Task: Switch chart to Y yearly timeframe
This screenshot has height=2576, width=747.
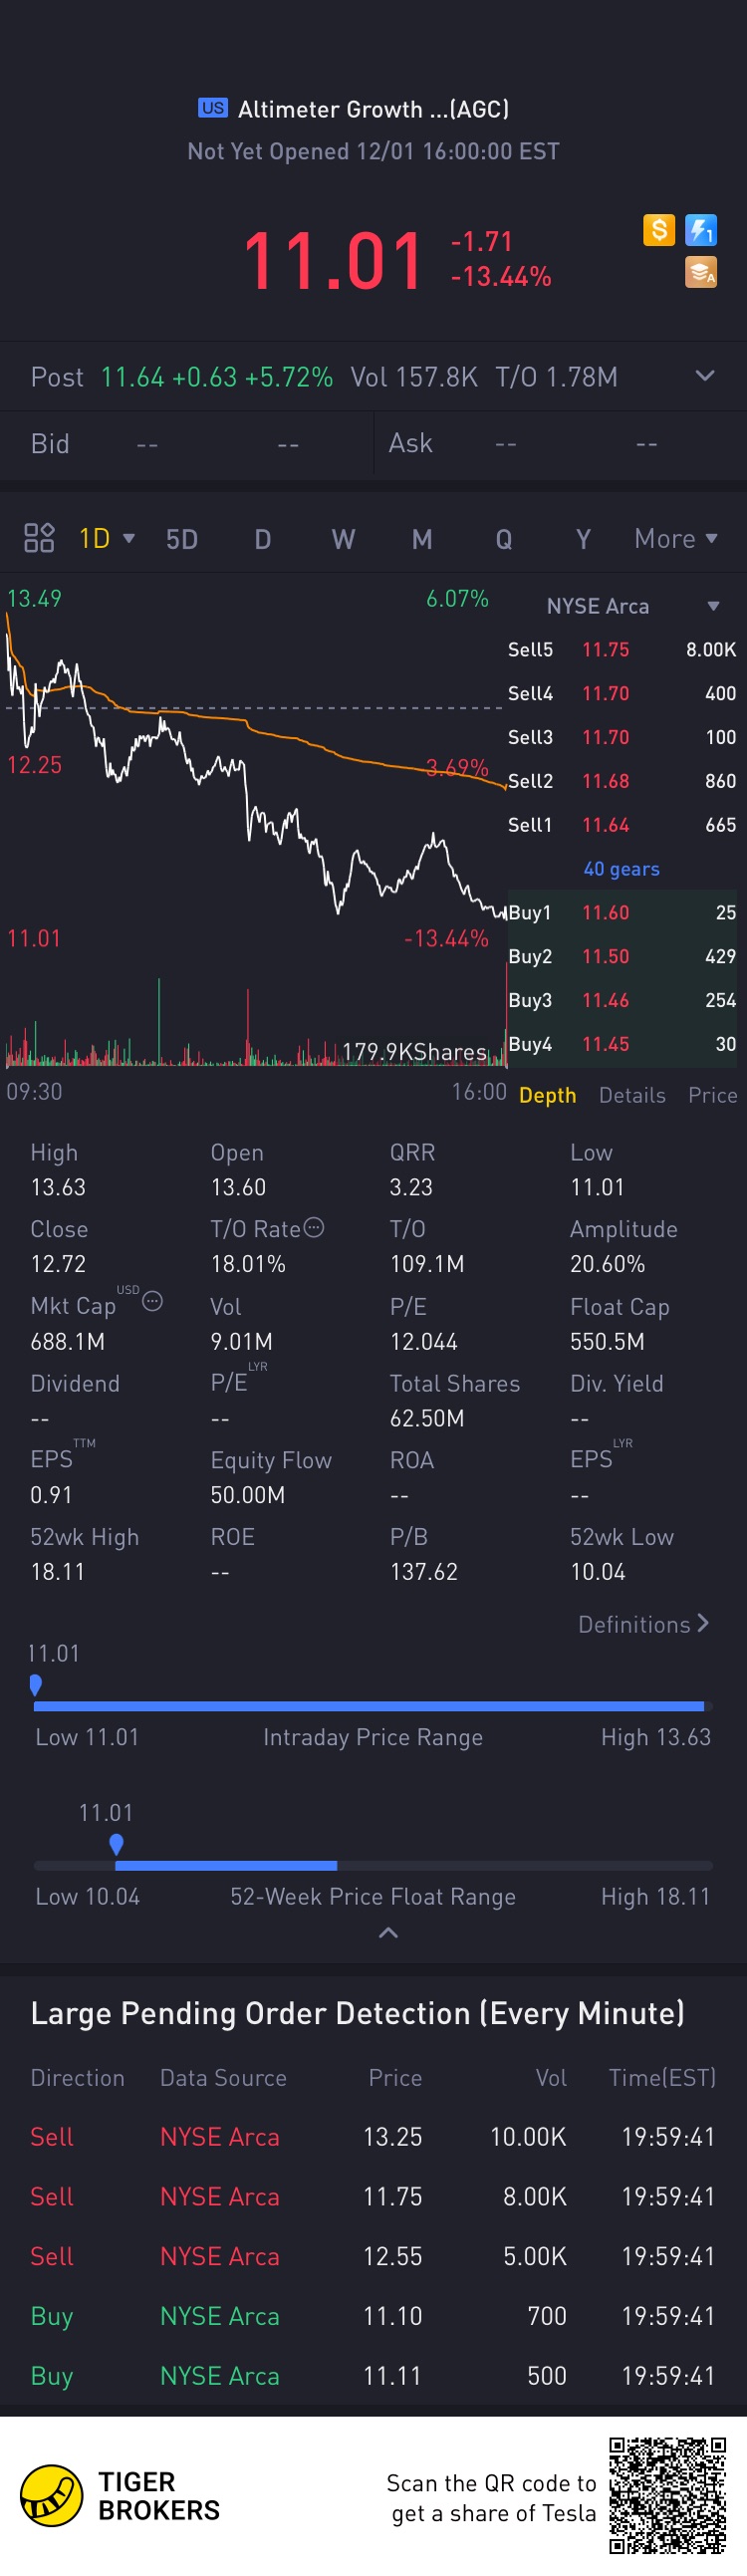Action: [583, 539]
